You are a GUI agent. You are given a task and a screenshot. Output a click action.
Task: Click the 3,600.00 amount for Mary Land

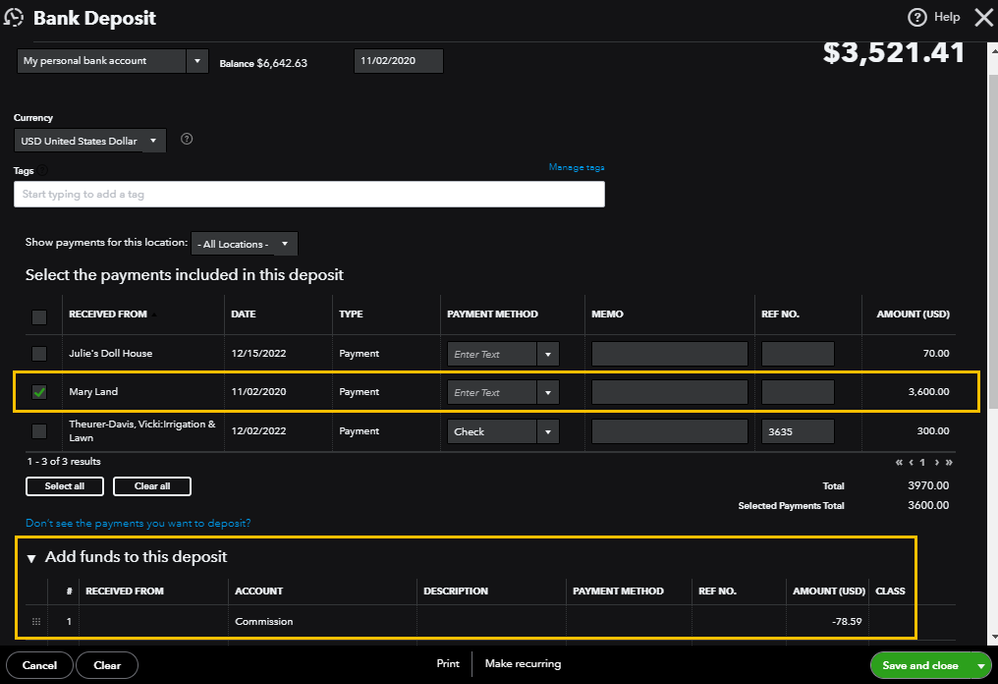(929, 392)
